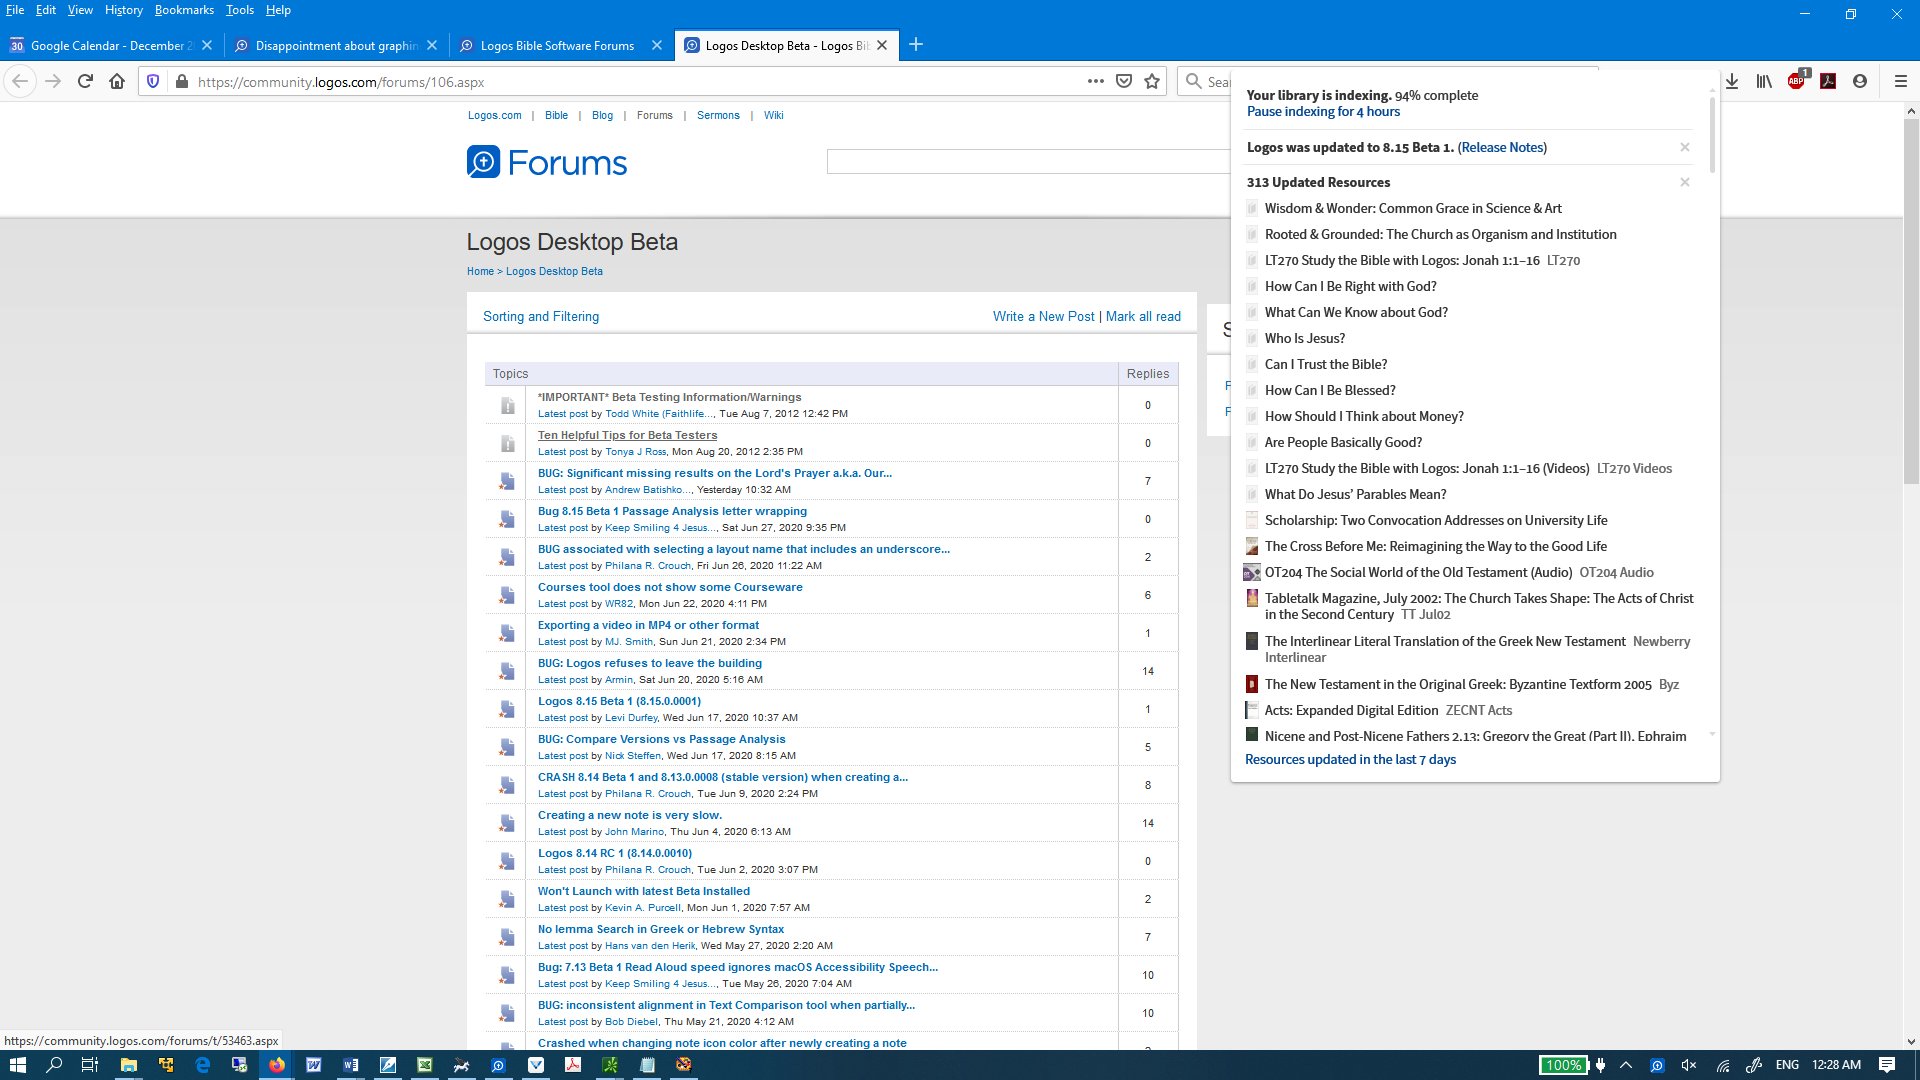Open Microsoft Edge from taskbar
Image resolution: width=1920 pixels, height=1080 pixels.
coord(203,1065)
